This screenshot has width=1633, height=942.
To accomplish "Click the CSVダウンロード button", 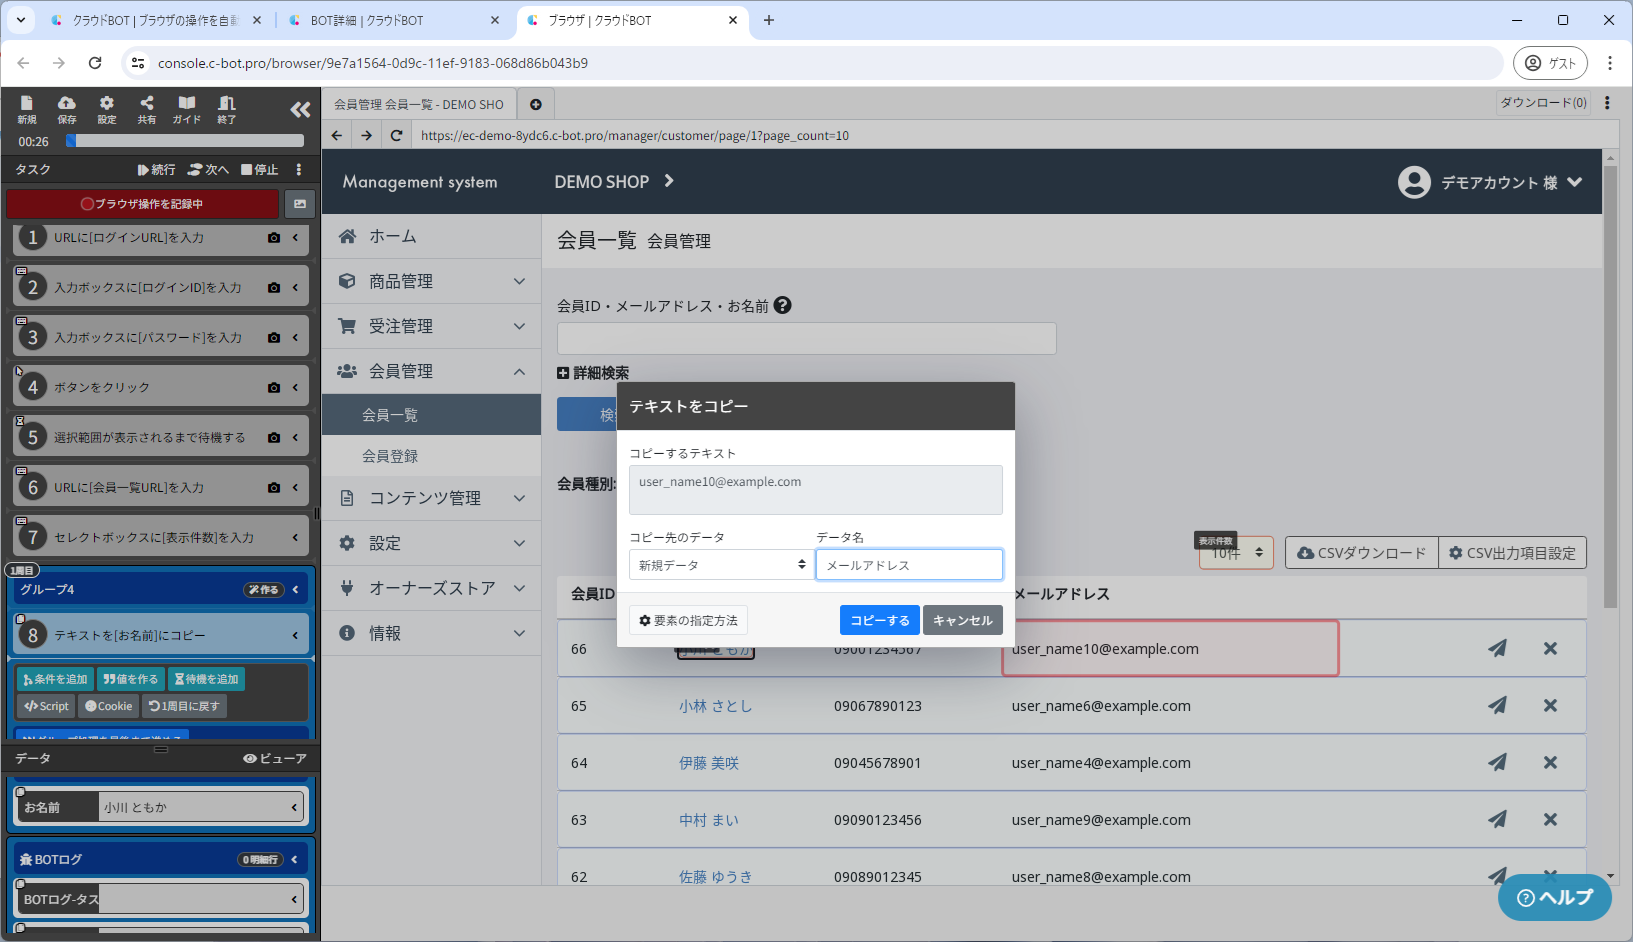I will 1362,553.
